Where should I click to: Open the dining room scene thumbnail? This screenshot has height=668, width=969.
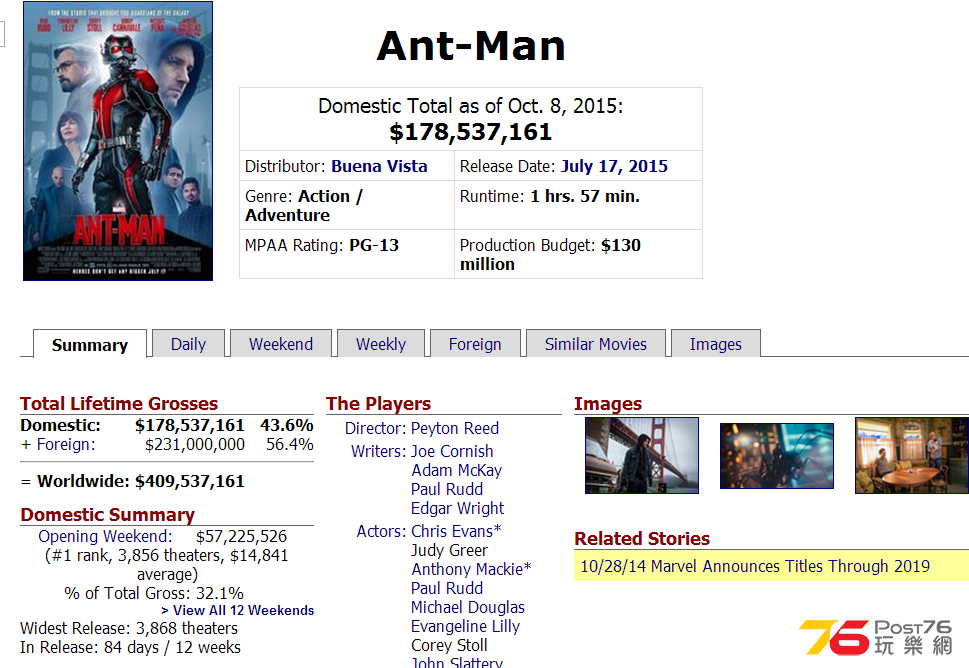[x=912, y=455]
